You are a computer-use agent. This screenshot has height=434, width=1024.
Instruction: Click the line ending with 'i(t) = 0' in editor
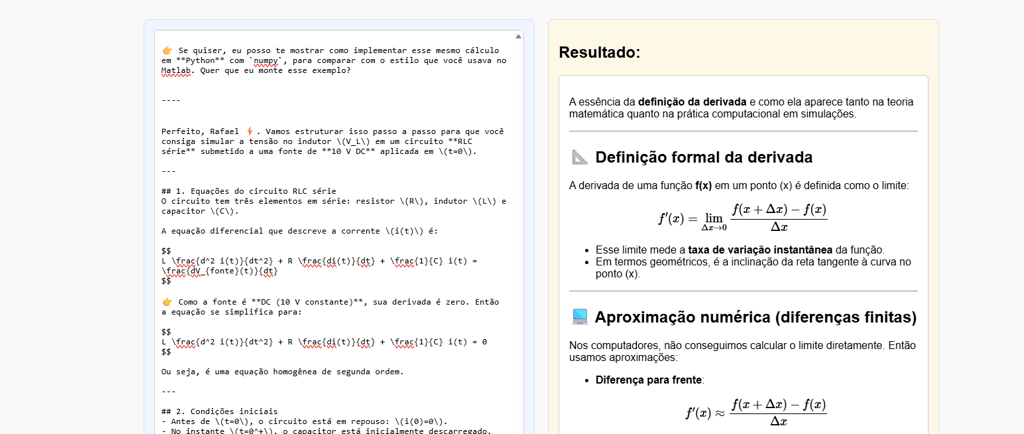point(325,341)
